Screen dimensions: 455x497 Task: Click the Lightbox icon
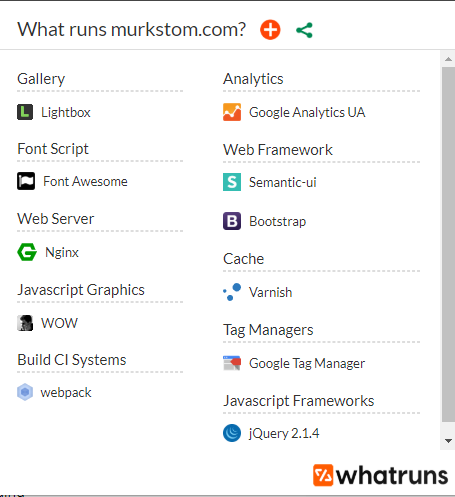[x=25, y=112]
